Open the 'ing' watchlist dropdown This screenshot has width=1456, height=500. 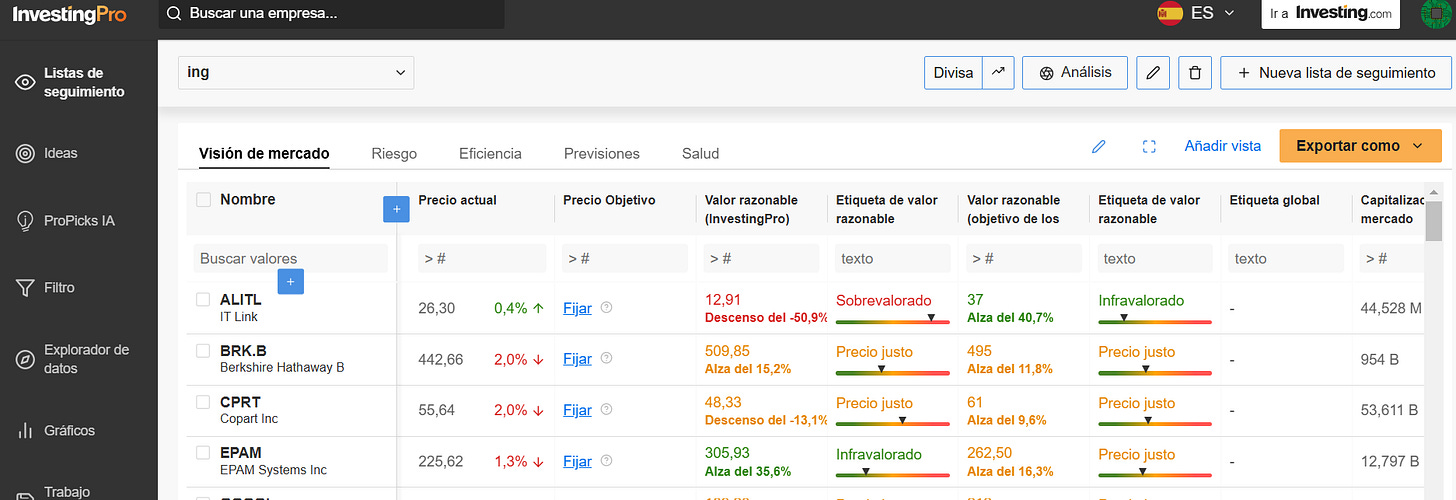[x=296, y=72]
